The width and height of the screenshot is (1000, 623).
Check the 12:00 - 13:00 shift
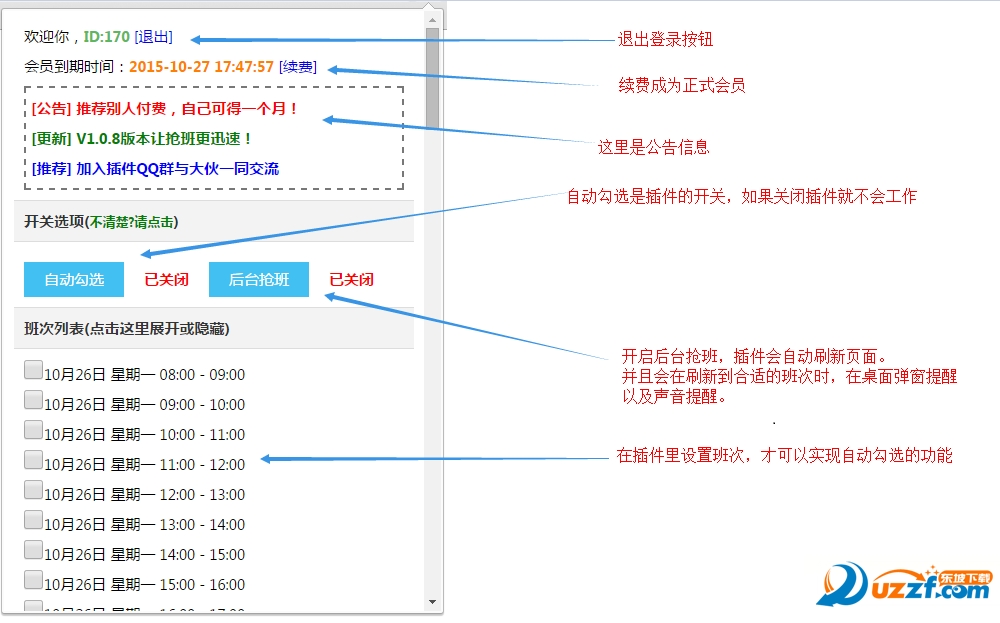(x=33, y=490)
